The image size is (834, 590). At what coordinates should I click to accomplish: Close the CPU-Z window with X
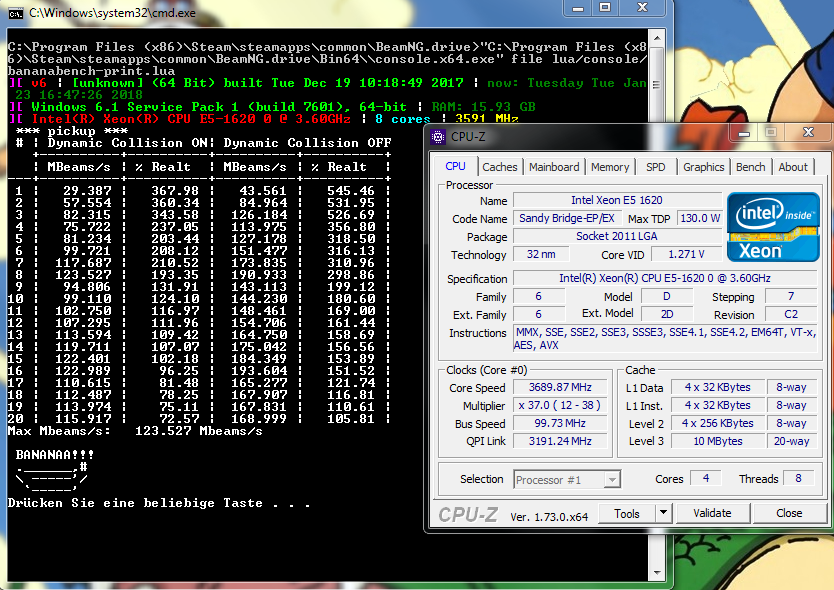(808, 132)
